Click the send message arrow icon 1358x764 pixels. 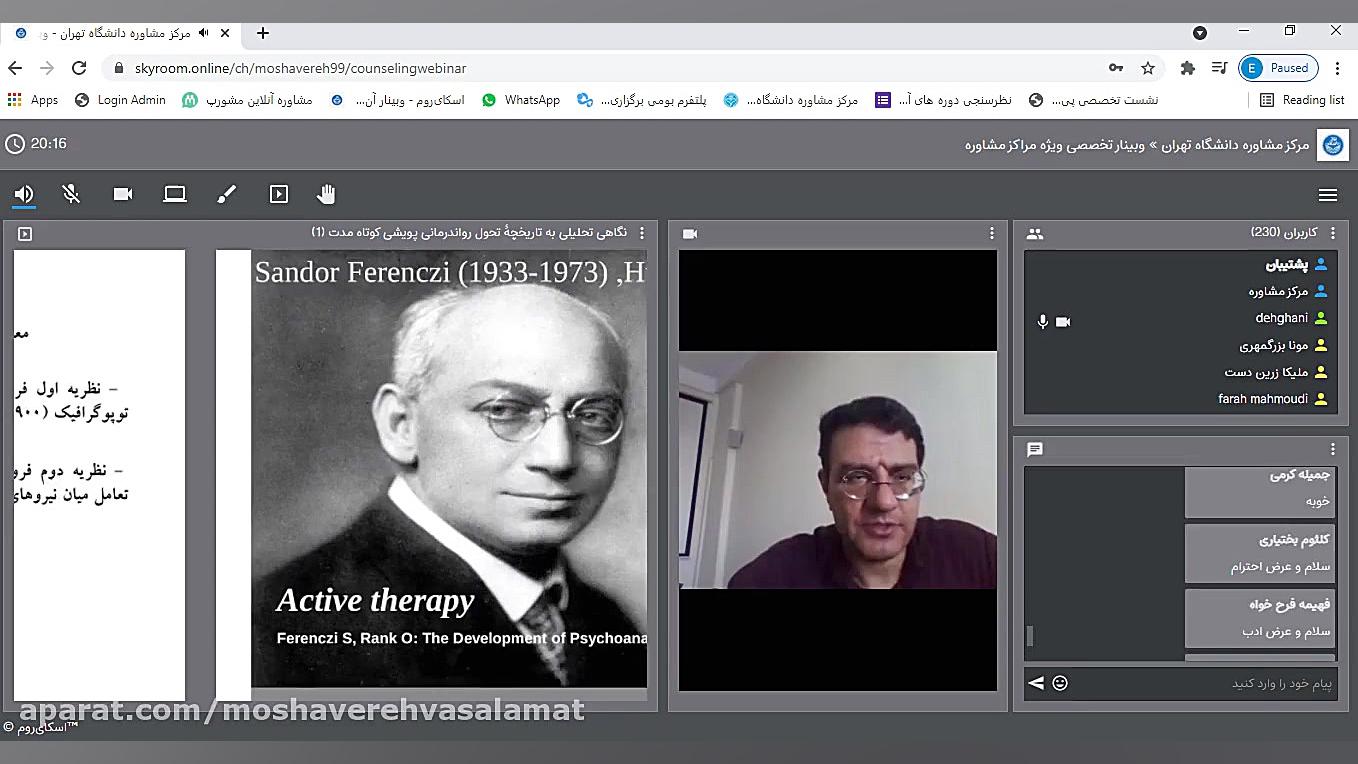click(x=1036, y=683)
